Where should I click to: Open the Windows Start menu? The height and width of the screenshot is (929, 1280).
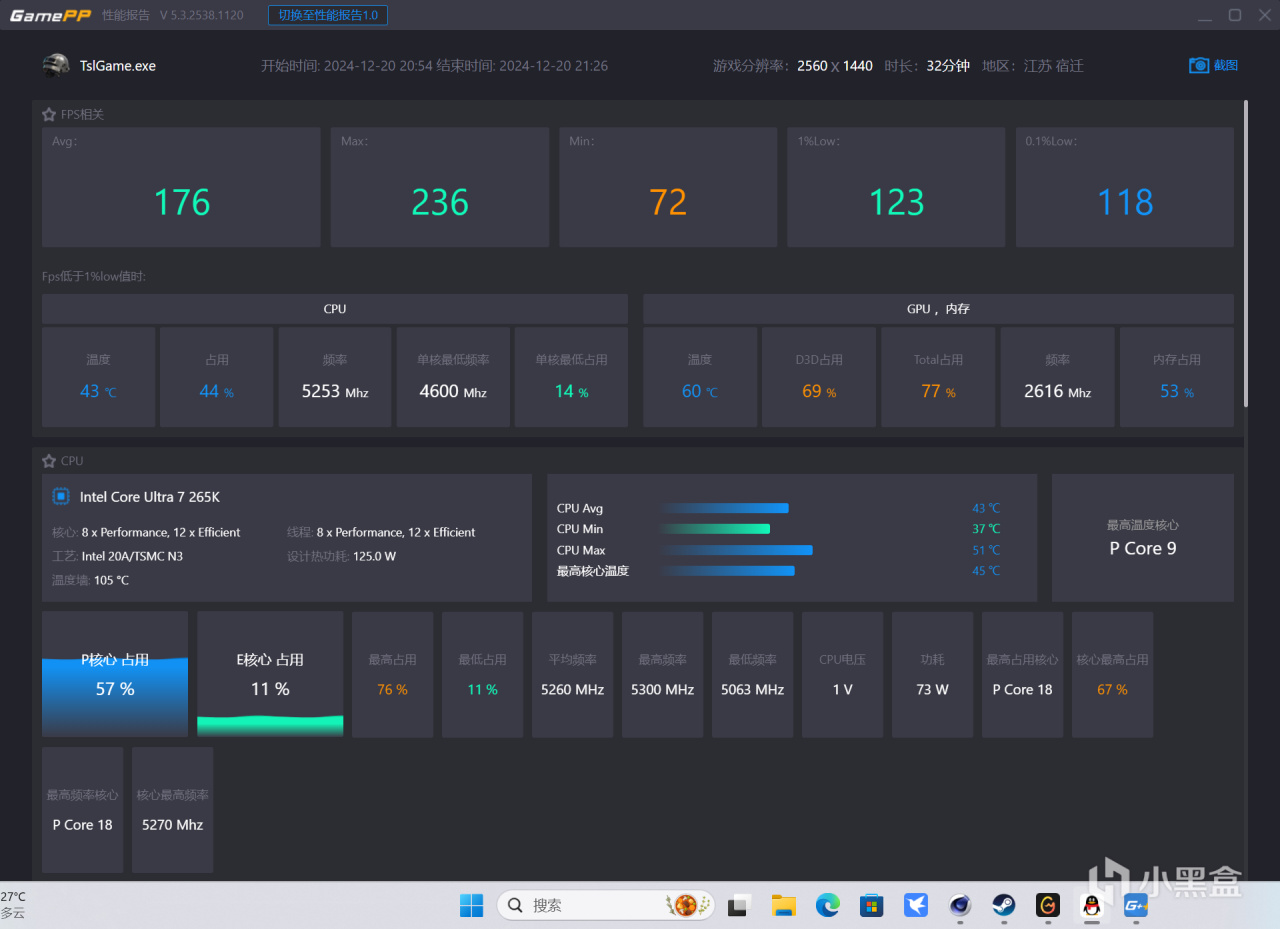point(471,905)
